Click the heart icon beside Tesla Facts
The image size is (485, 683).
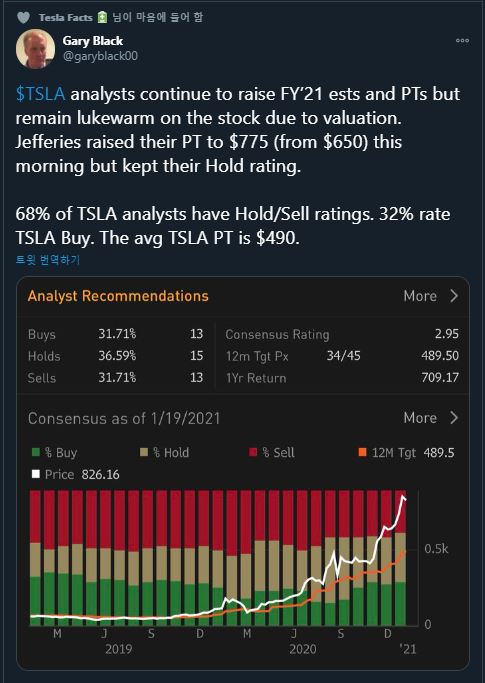[x=23, y=17]
